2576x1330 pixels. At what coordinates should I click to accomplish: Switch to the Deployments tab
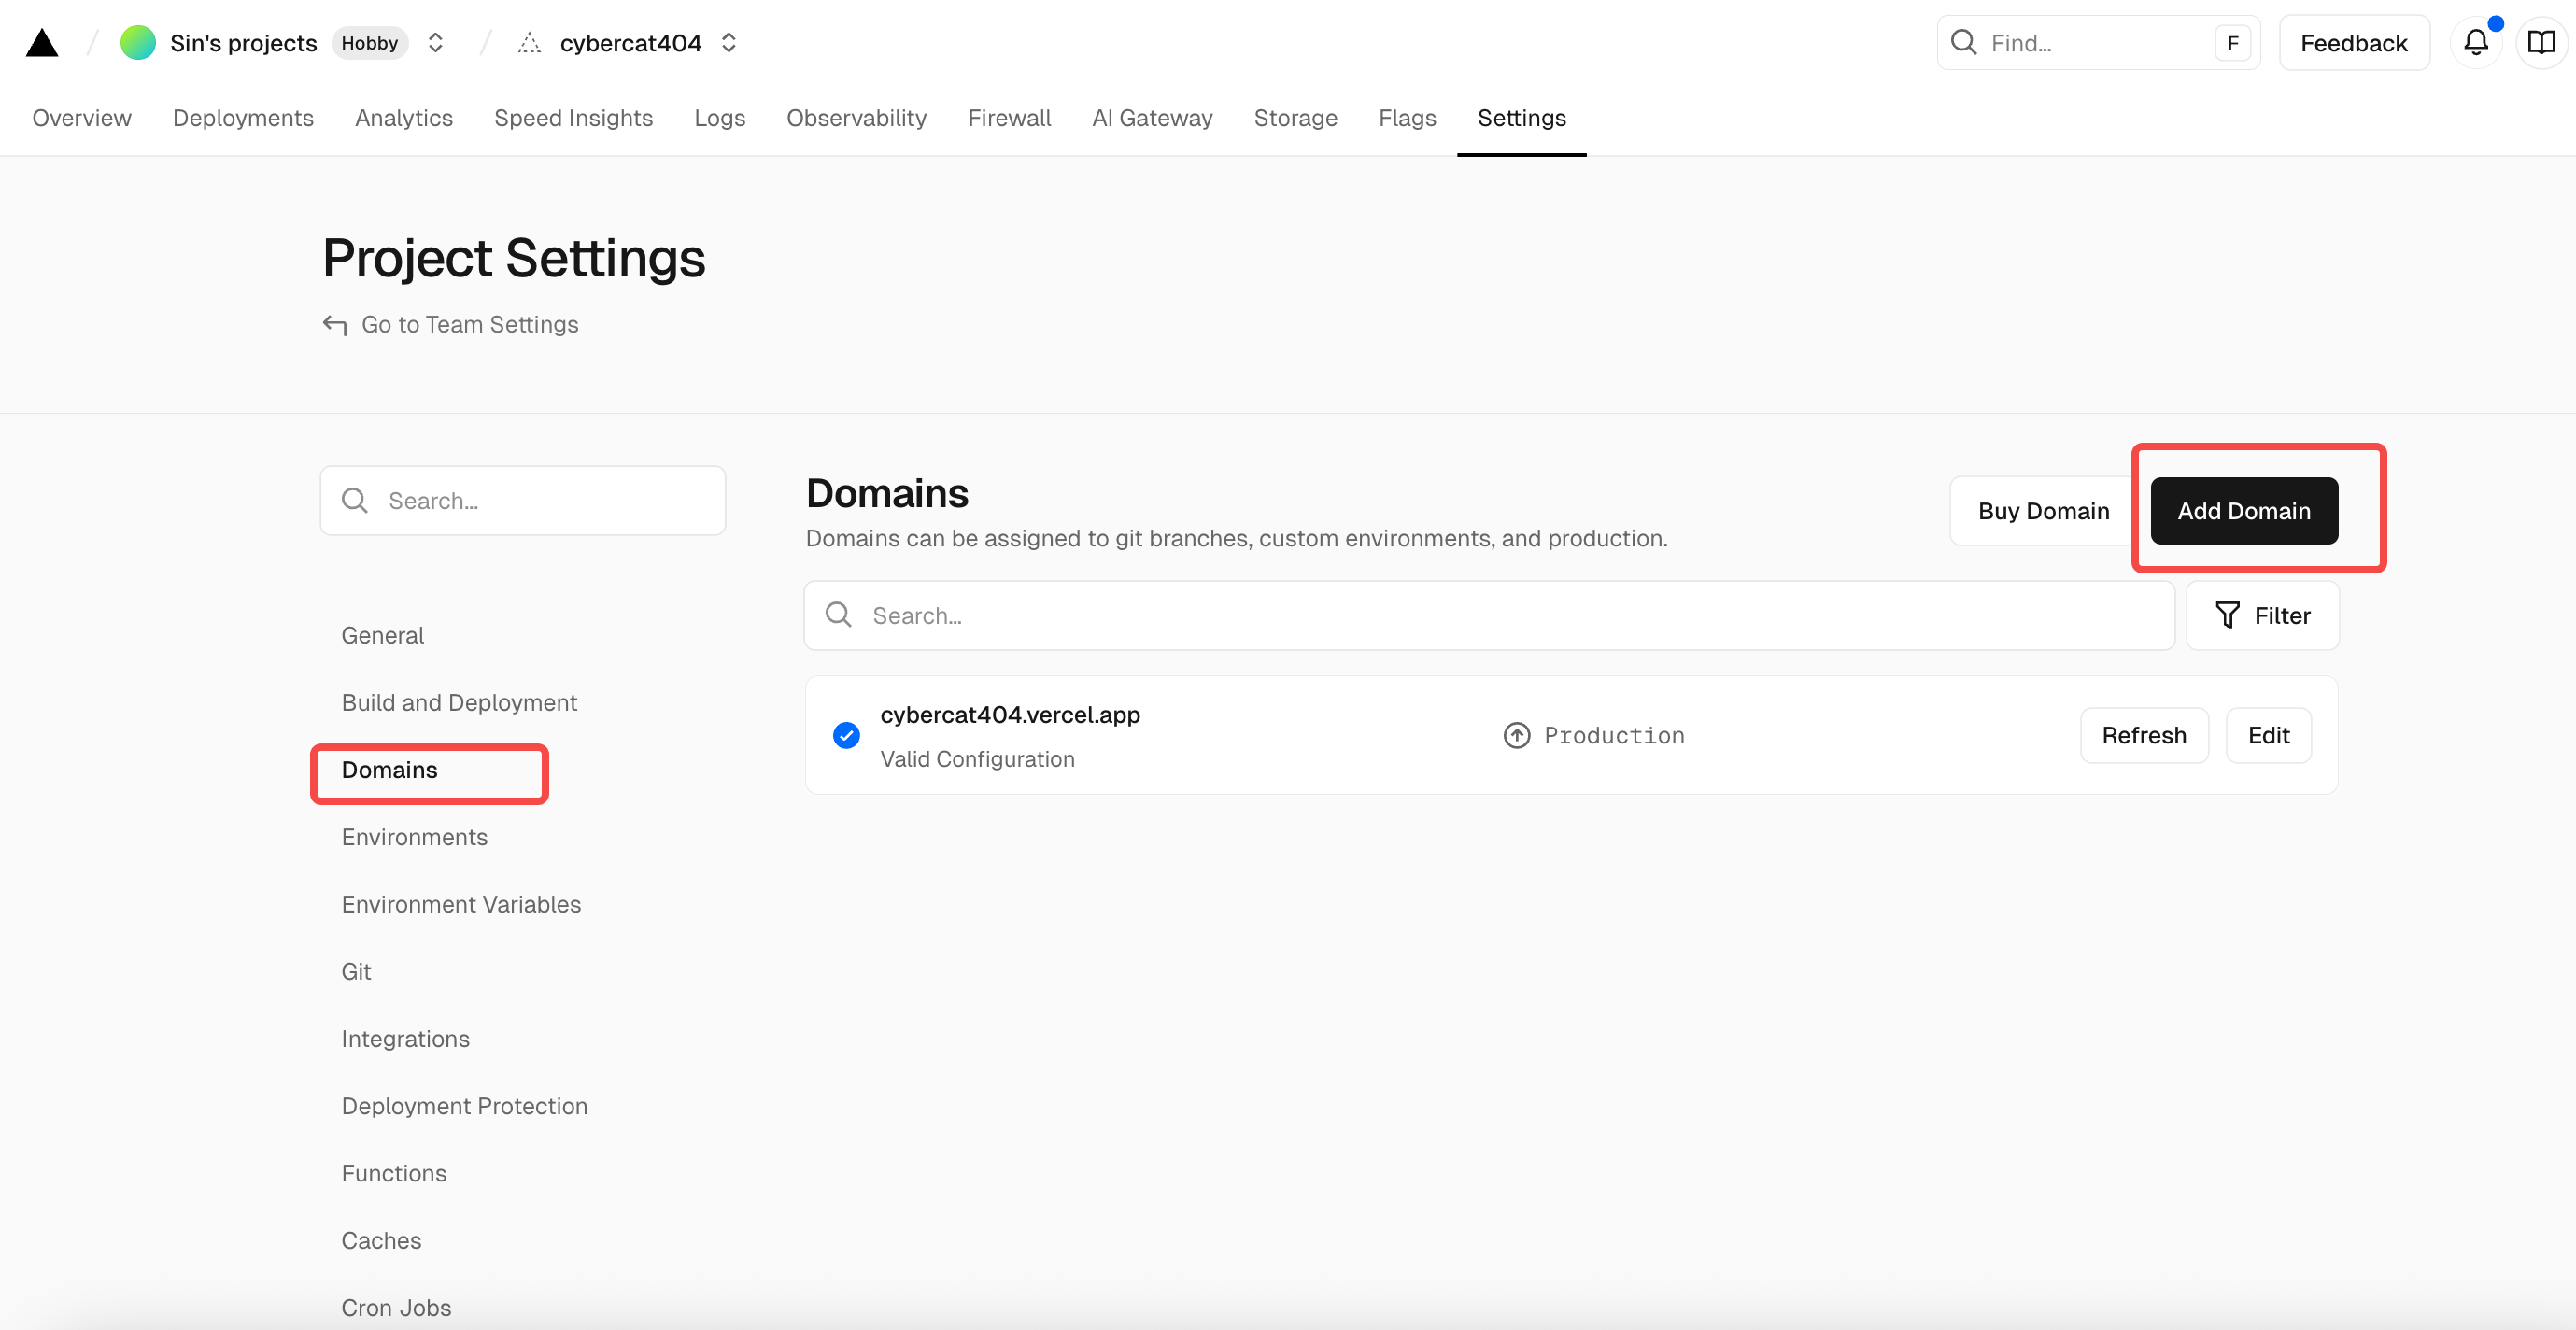tap(243, 118)
